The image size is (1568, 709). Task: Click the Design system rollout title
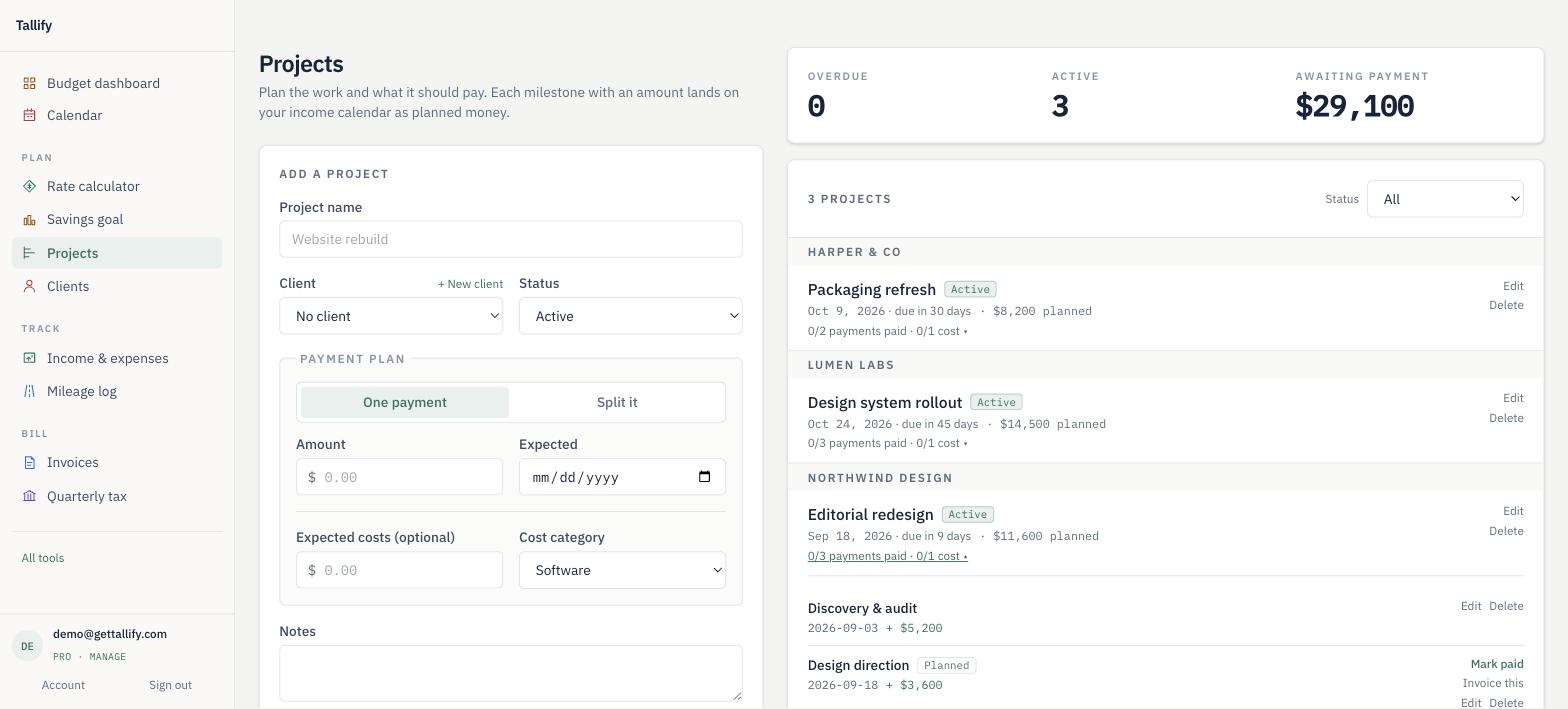click(885, 402)
